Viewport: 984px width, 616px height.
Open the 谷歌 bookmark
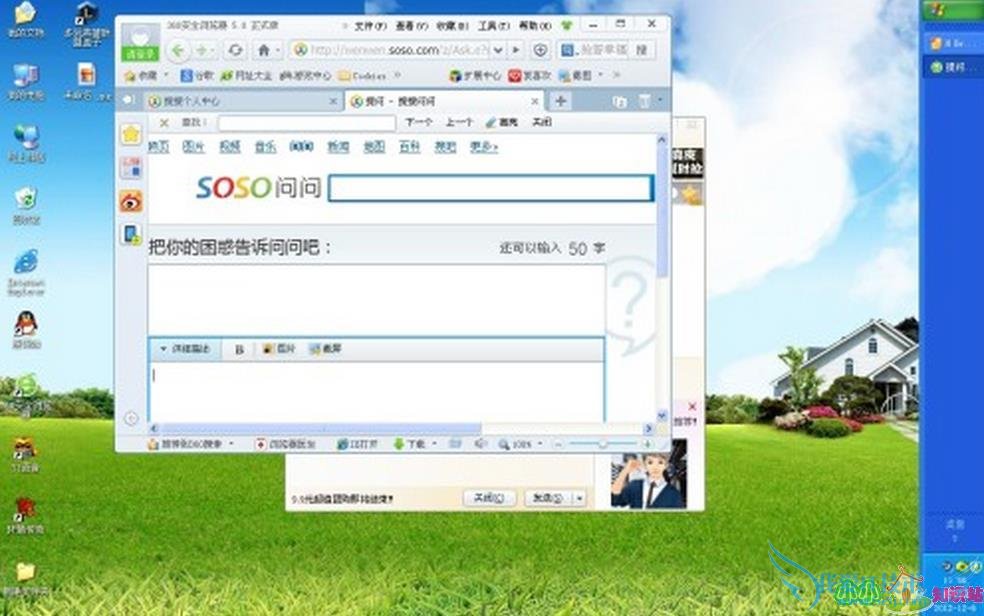click(197, 76)
